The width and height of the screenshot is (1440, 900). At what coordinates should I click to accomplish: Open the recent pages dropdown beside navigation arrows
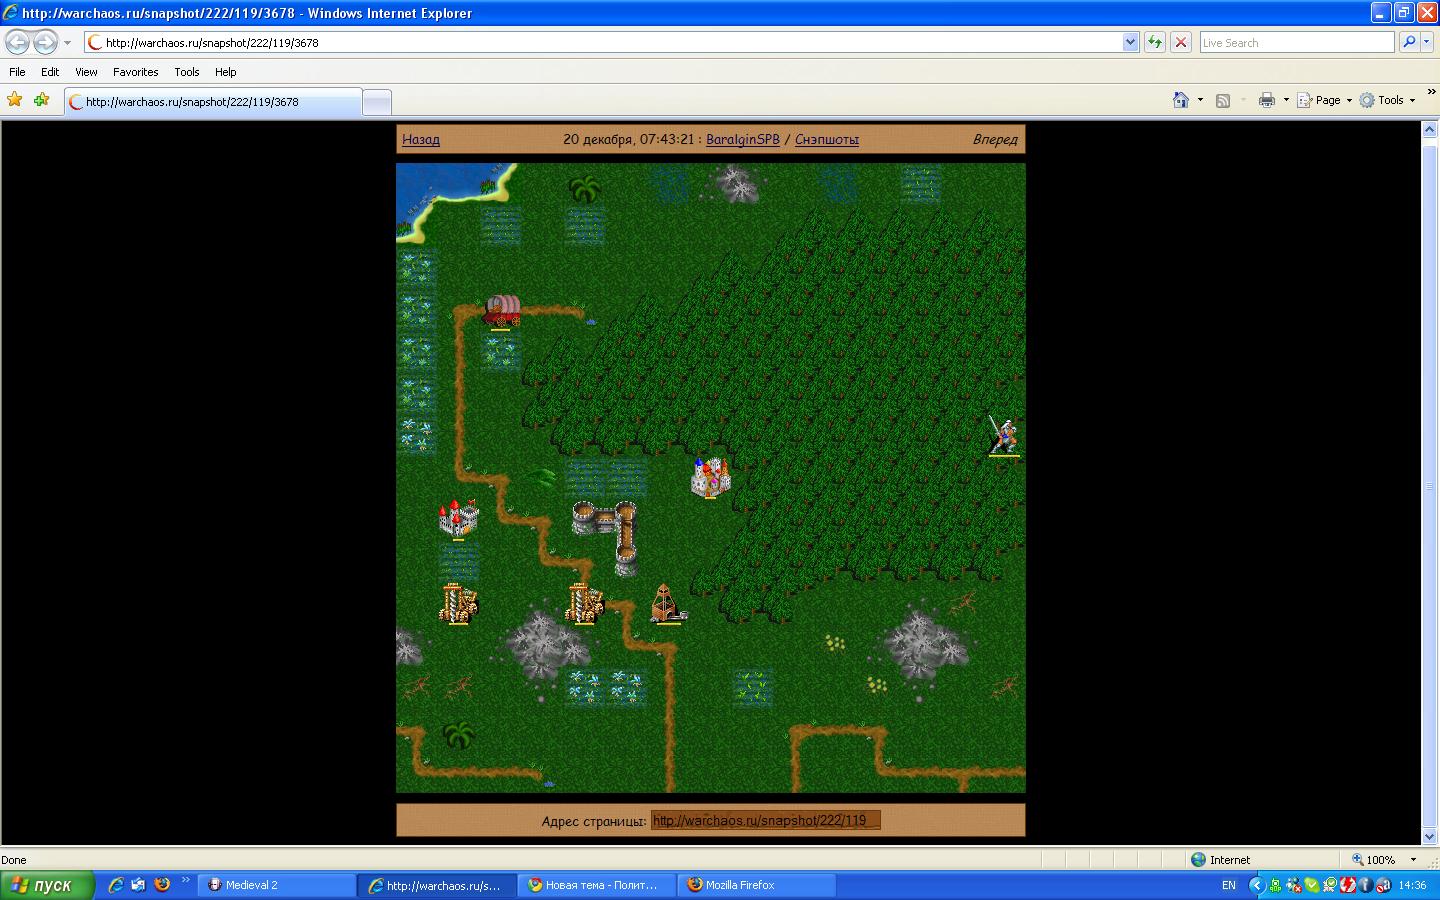pyautogui.click(x=67, y=43)
